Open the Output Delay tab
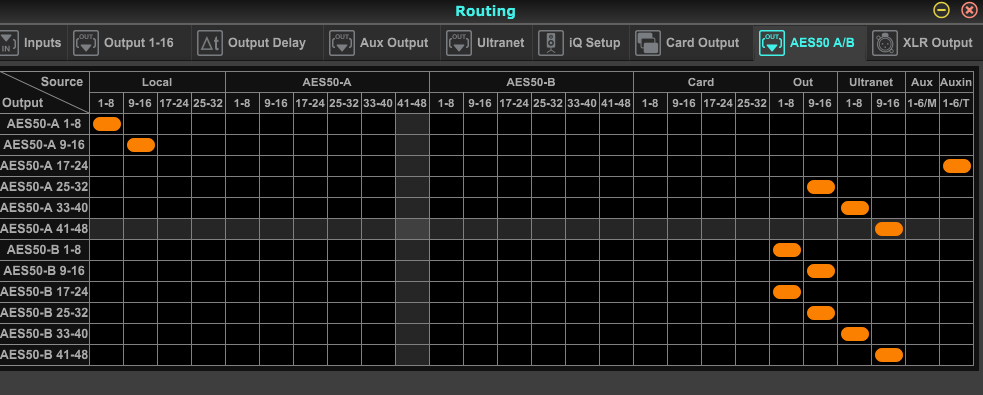Viewport: 983px width, 395px height. pyautogui.click(x=257, y=43)
